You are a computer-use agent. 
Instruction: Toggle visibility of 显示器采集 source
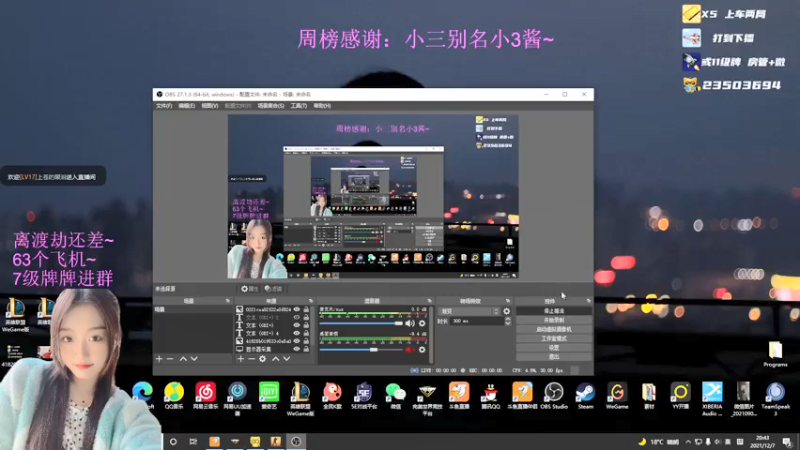point(296,349)
